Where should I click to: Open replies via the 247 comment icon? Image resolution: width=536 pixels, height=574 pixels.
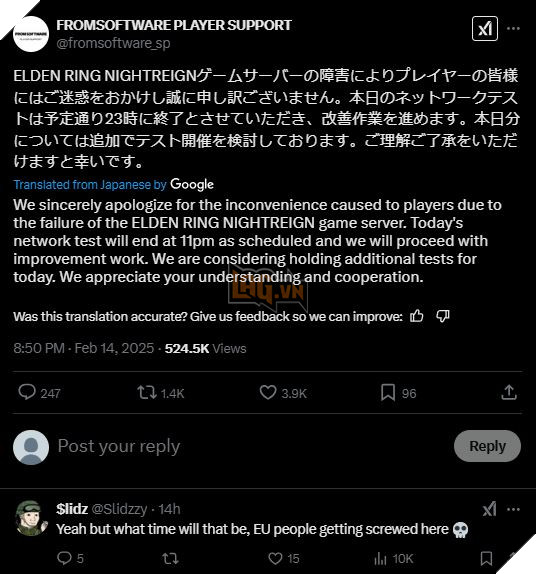(27, 392)
